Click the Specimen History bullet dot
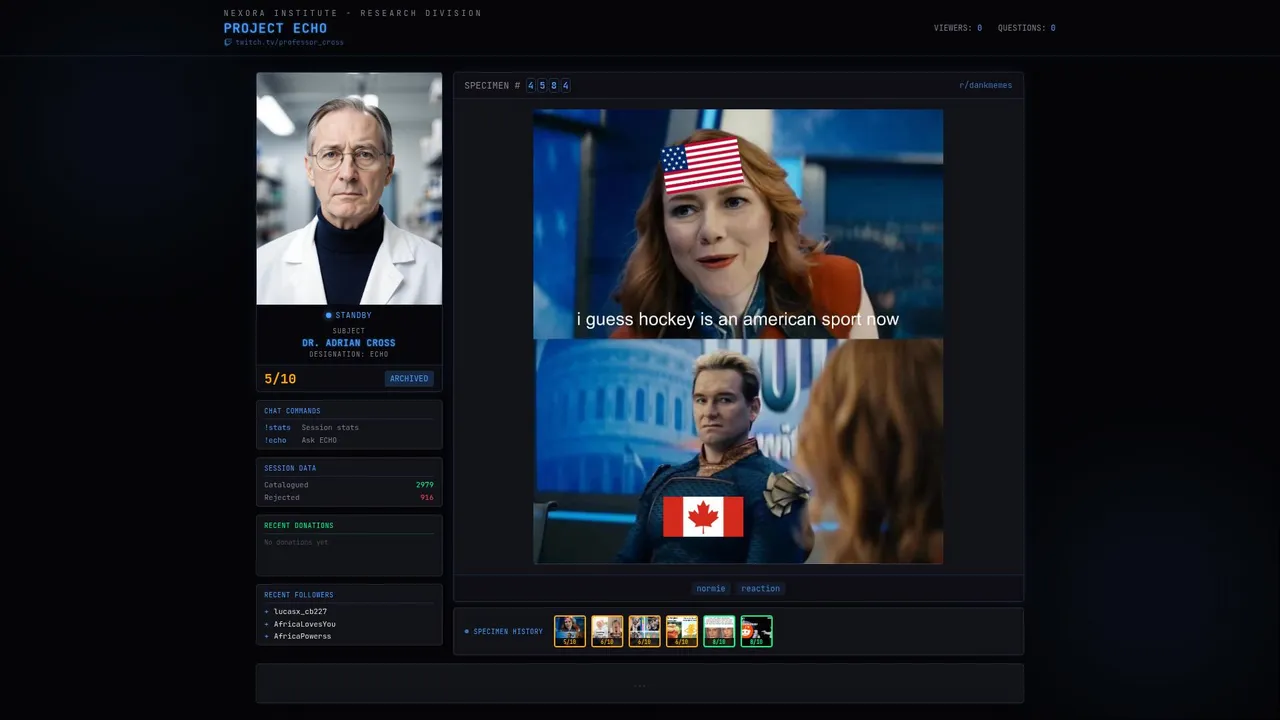 (467, 632)
